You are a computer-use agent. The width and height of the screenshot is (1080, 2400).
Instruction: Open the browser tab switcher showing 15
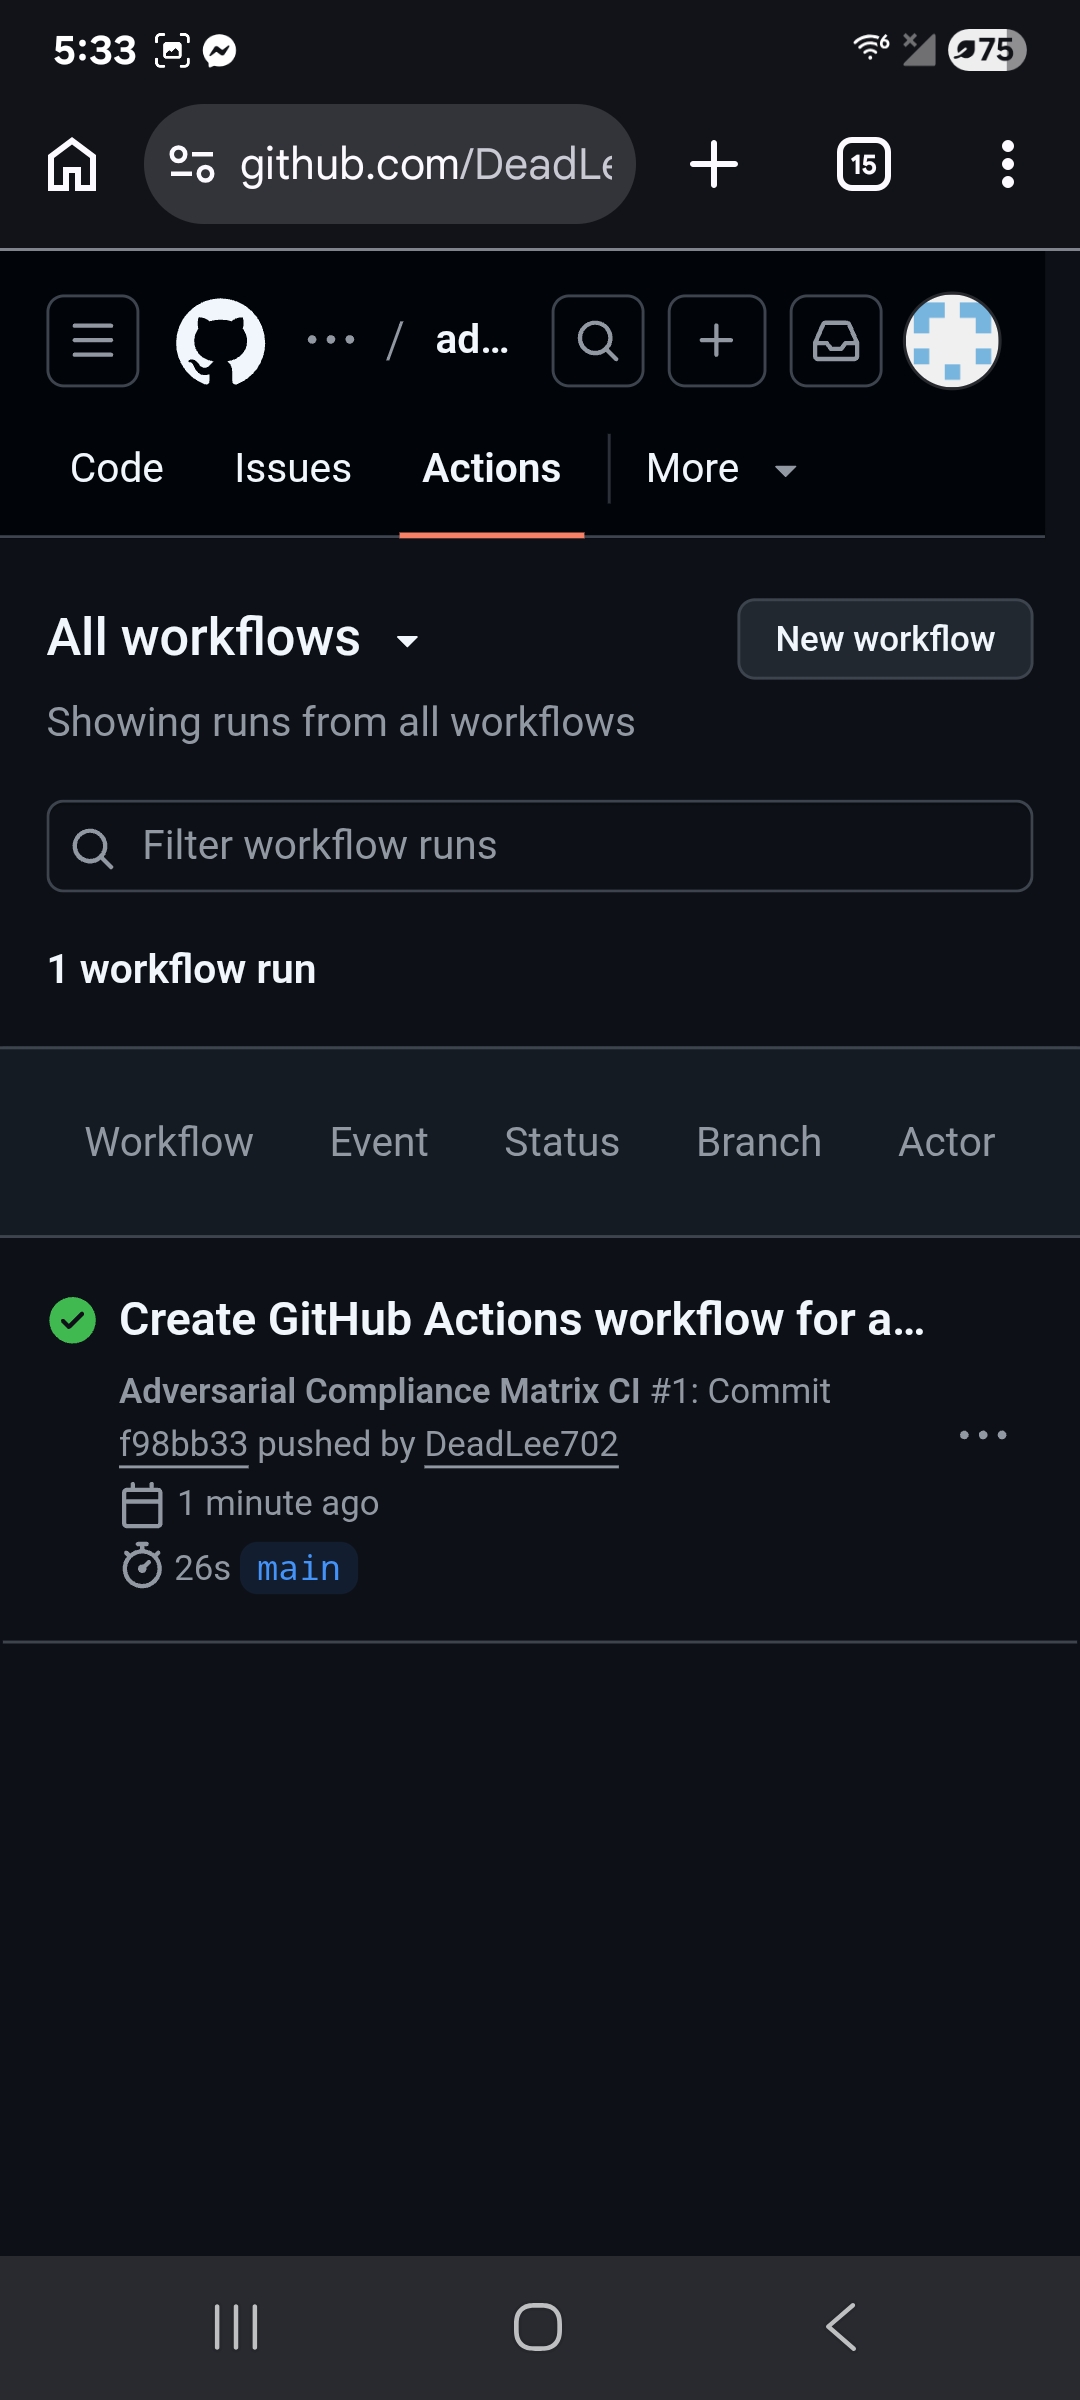click(x=864, y=164)
